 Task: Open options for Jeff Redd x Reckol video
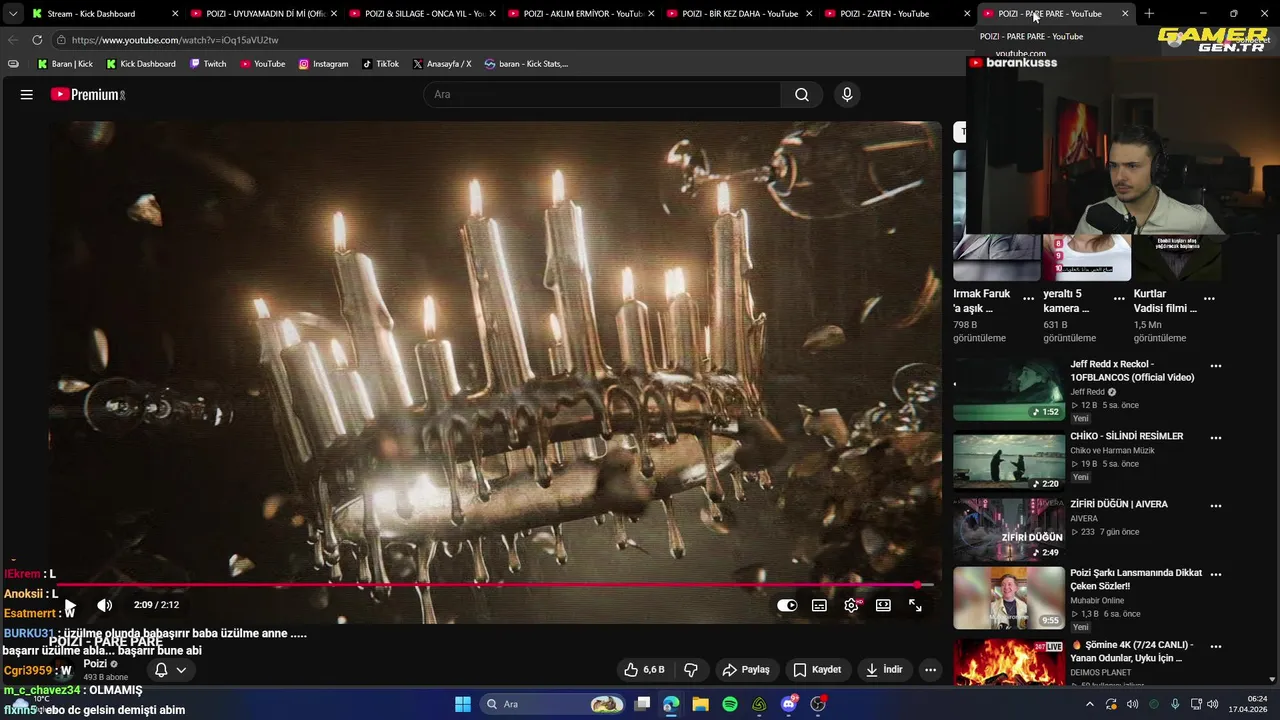(1216, 366)
